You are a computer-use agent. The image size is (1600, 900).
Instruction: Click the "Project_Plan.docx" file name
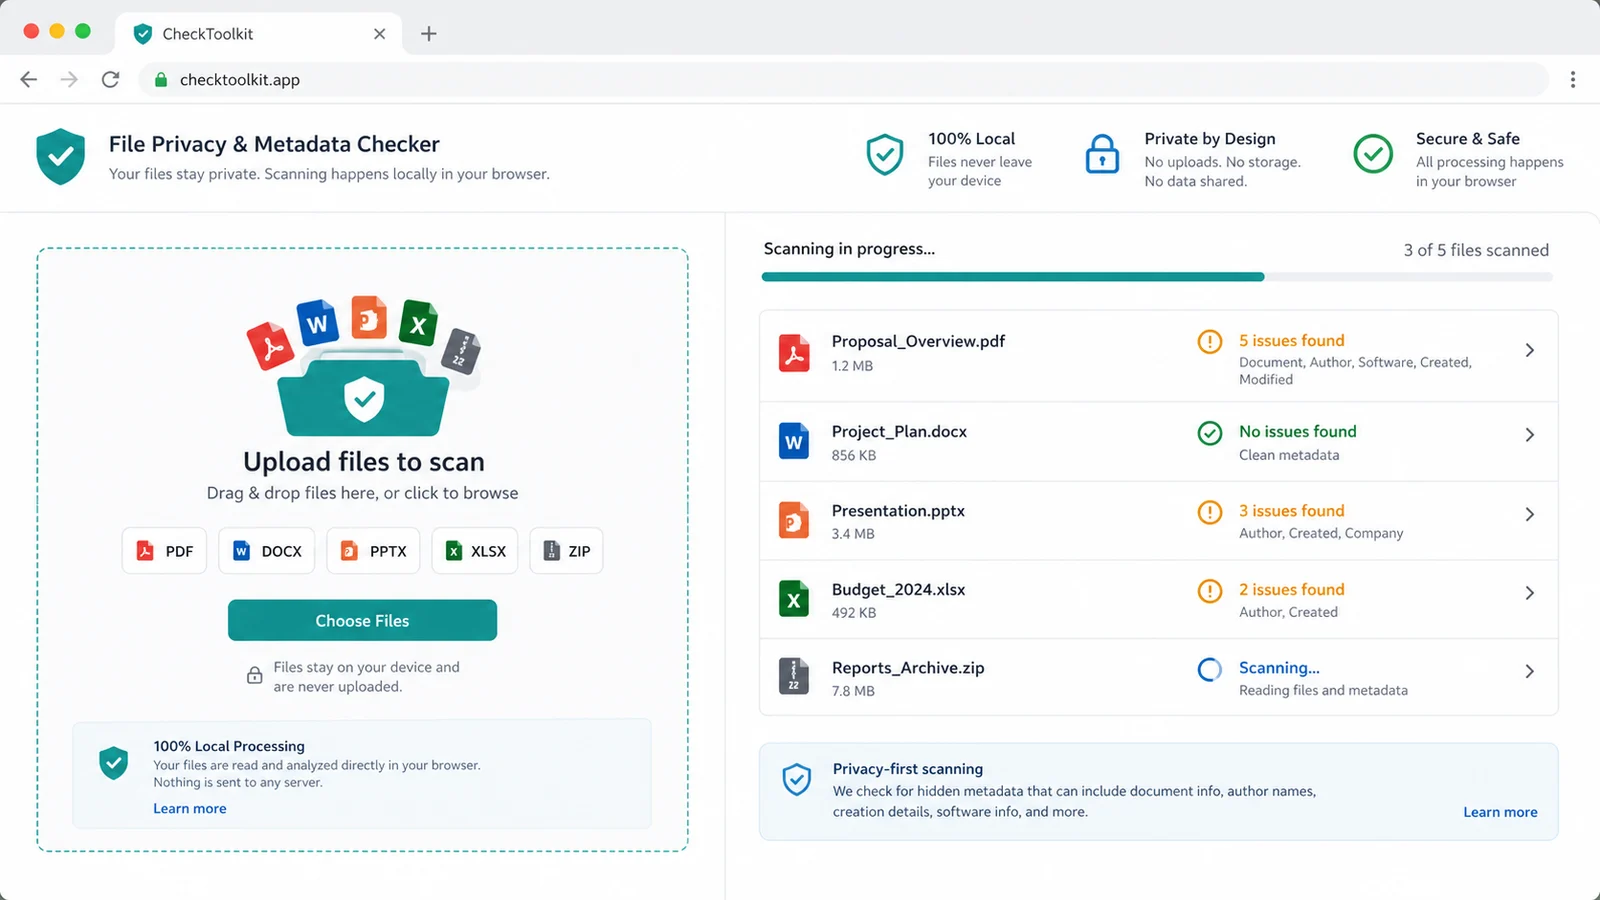pyautogui.click(x=899, y=431)
